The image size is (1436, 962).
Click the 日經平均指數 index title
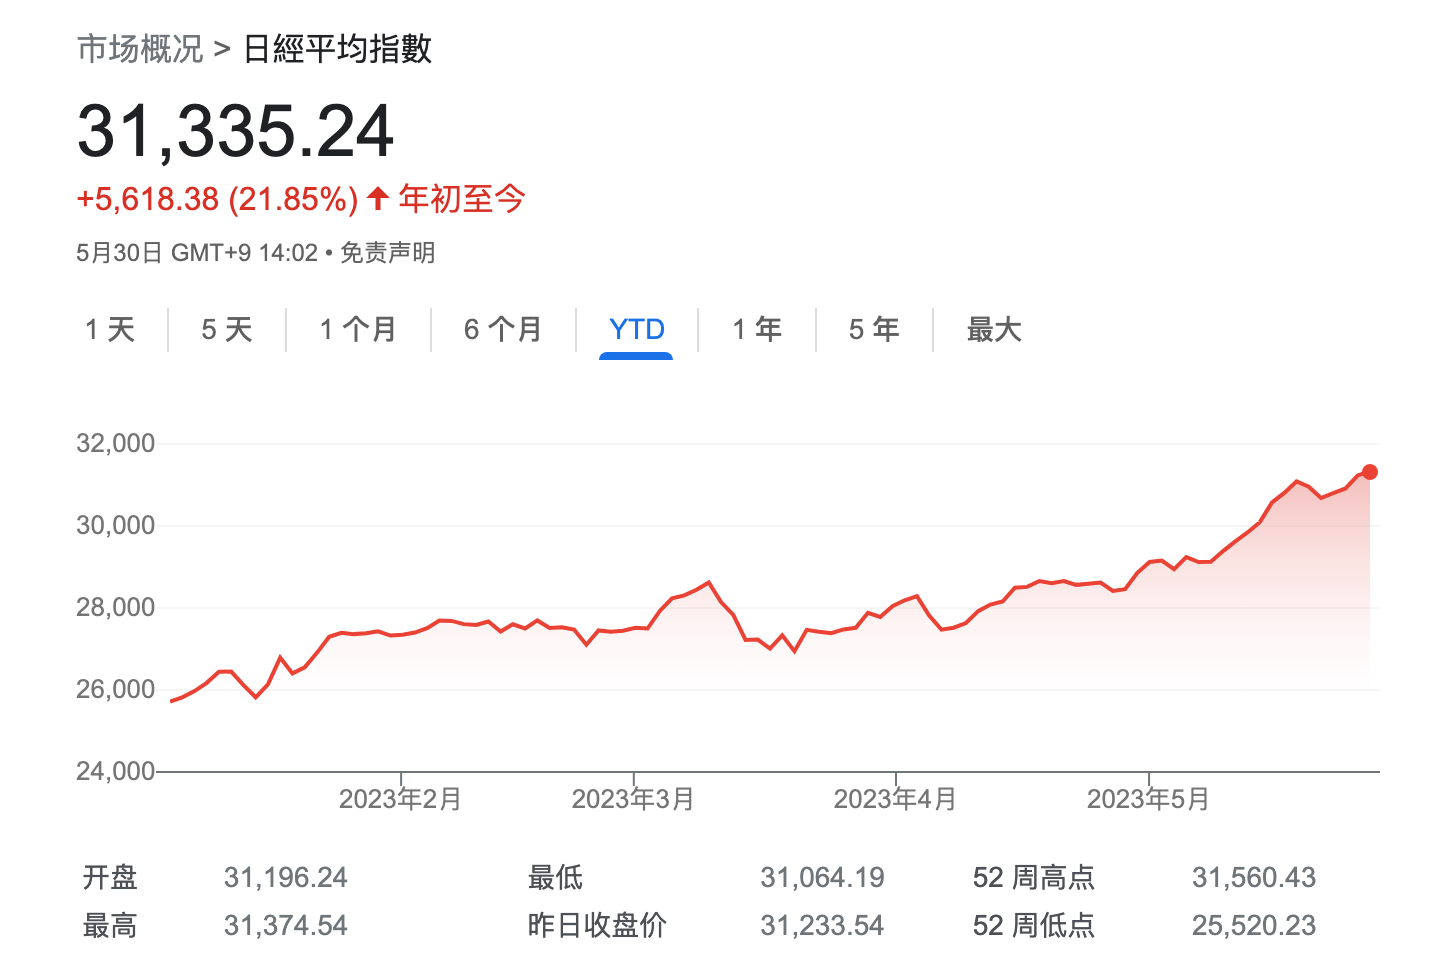click(338, 49)
